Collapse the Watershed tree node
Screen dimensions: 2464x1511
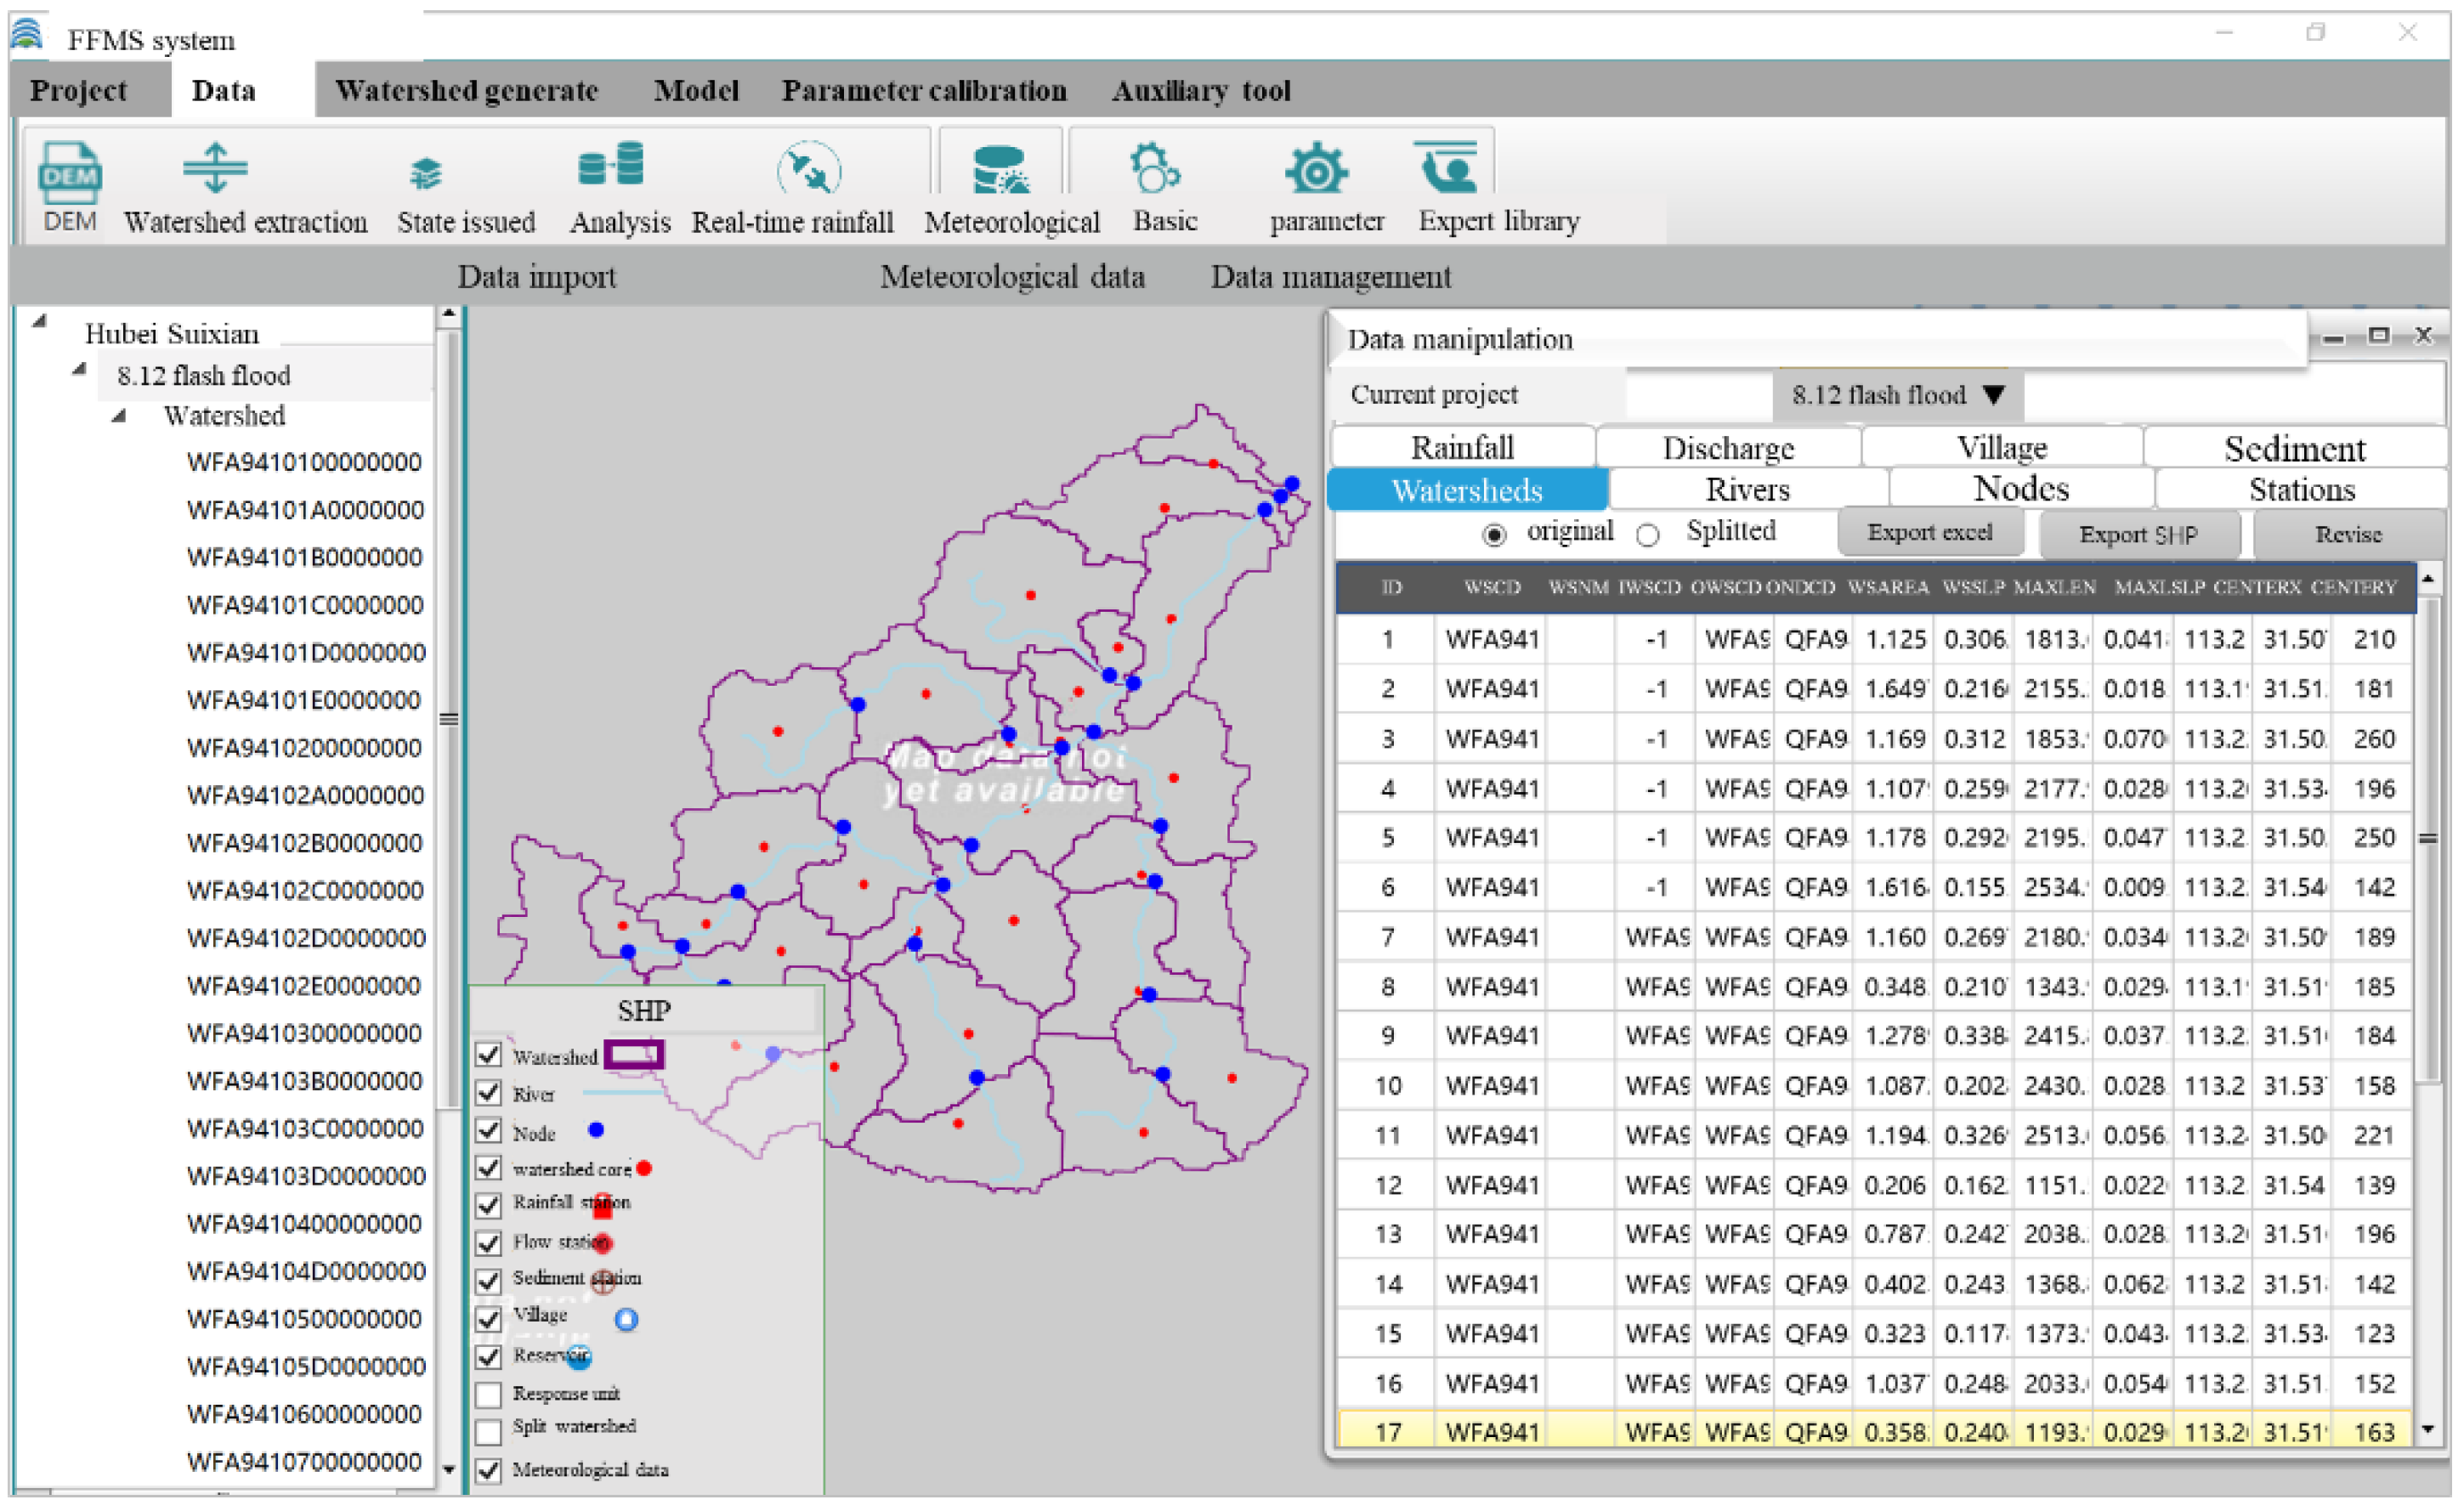[119, 416]
